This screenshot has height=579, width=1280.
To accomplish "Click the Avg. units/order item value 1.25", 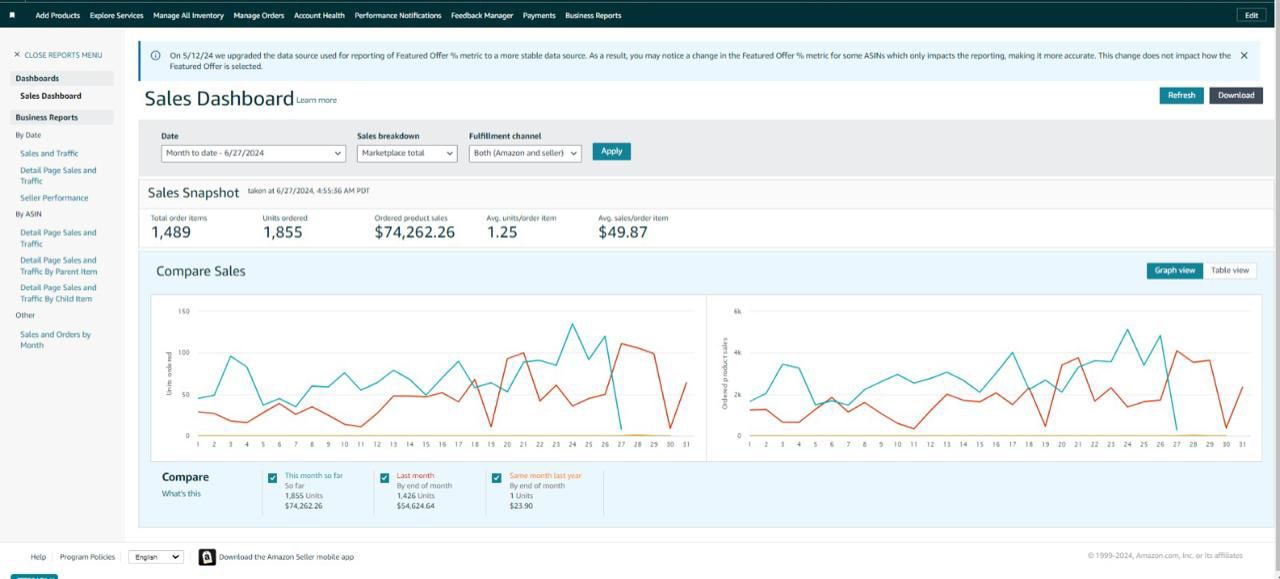I will [x=502, y=232].
